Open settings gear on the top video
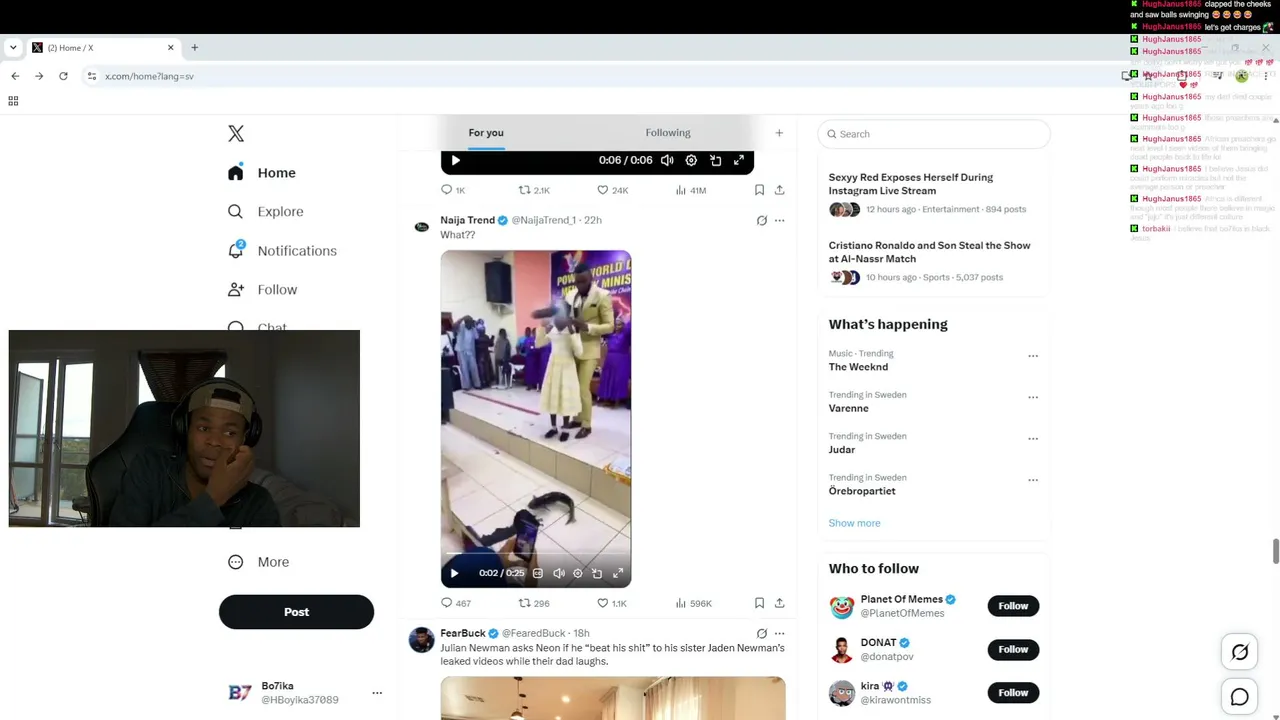The height and width of the screenshot is (720, 1280). click(x=691, y=160)
